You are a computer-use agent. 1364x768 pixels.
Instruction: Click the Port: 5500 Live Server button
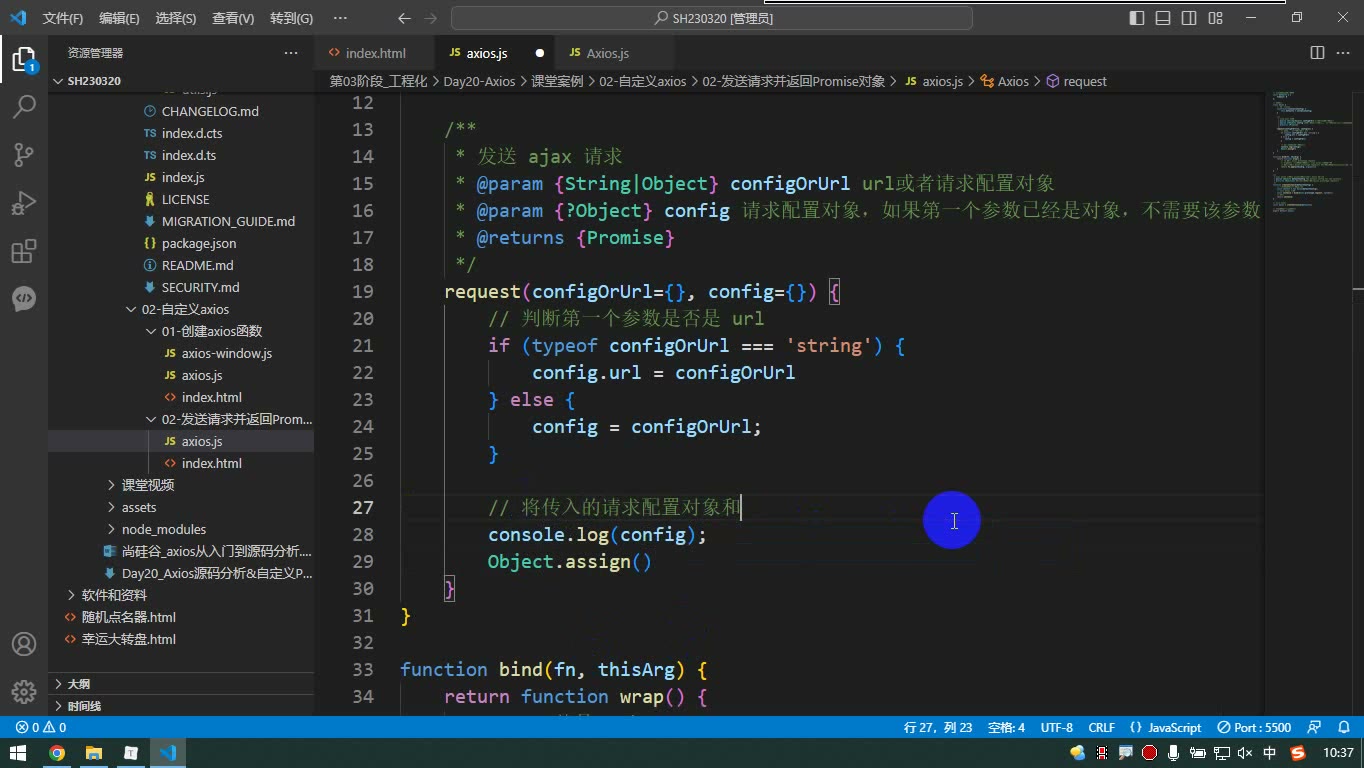[x=1255, y=728]
